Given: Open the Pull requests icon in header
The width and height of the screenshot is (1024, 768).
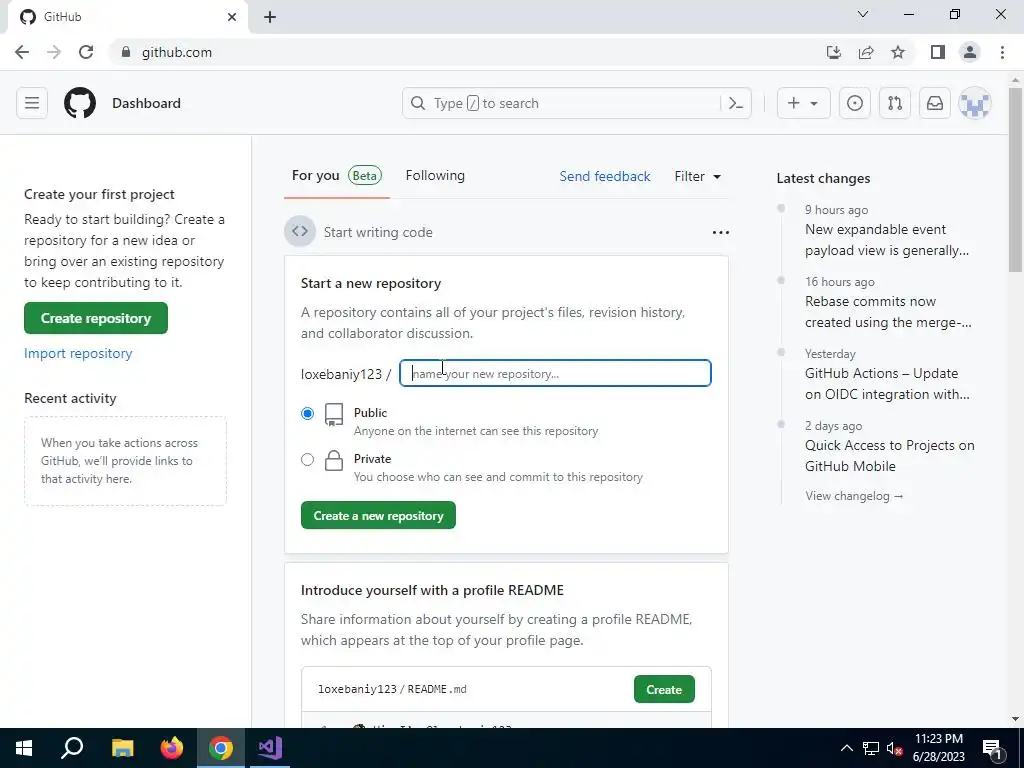Looking at the screenshot, I should pos(895,103).
